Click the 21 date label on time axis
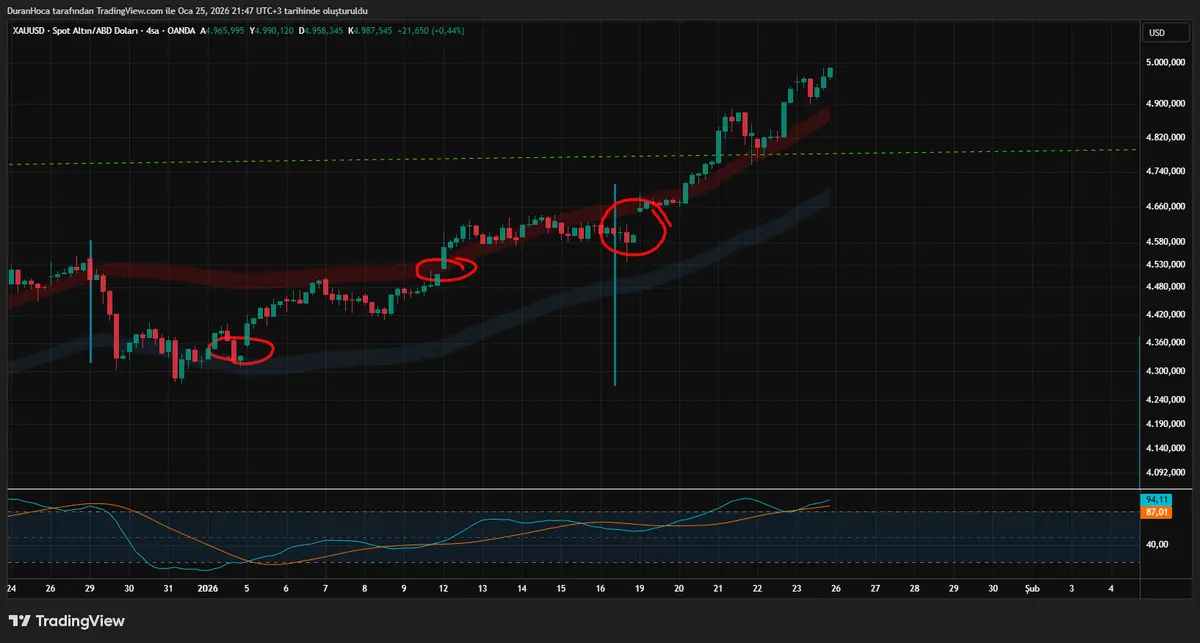 coord(718,589)
